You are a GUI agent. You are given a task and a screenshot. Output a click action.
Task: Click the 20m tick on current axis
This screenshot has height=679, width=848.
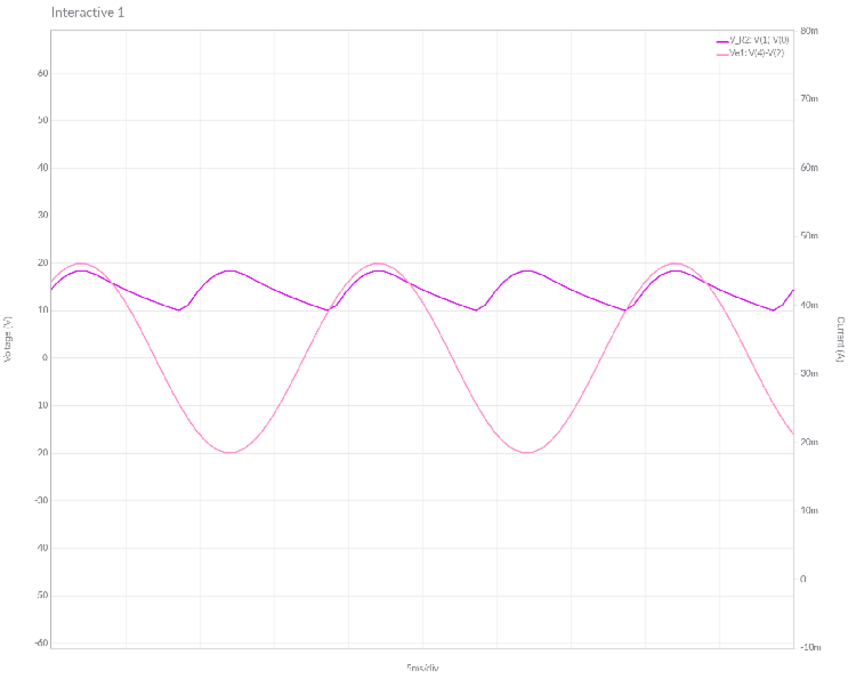pos(809,442)
